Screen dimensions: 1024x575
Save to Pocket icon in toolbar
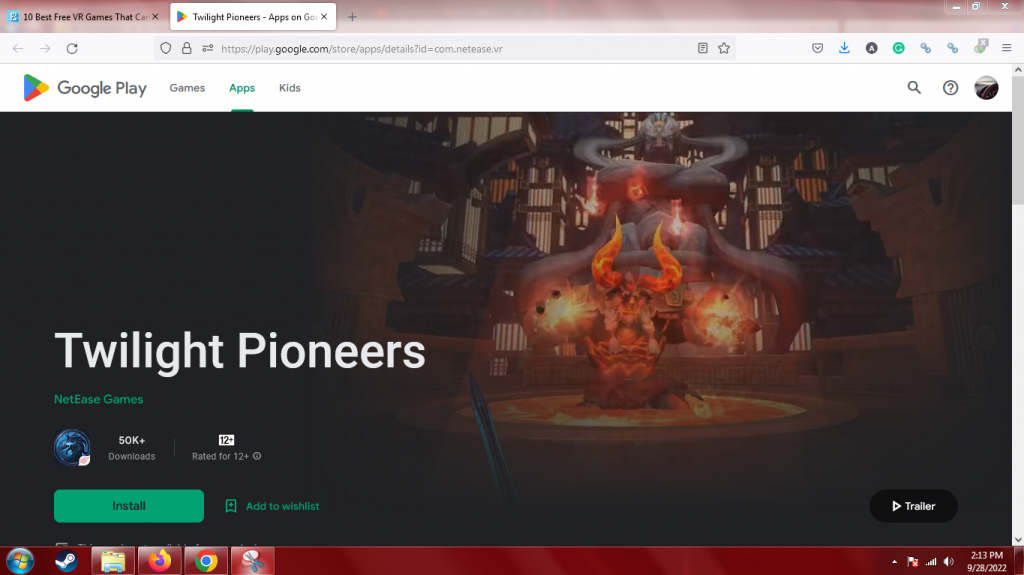(x=817, y=48)
